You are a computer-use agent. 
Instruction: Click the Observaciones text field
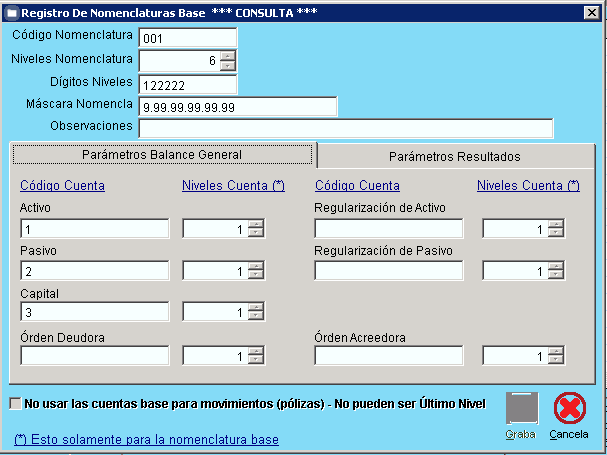point(345,128)
